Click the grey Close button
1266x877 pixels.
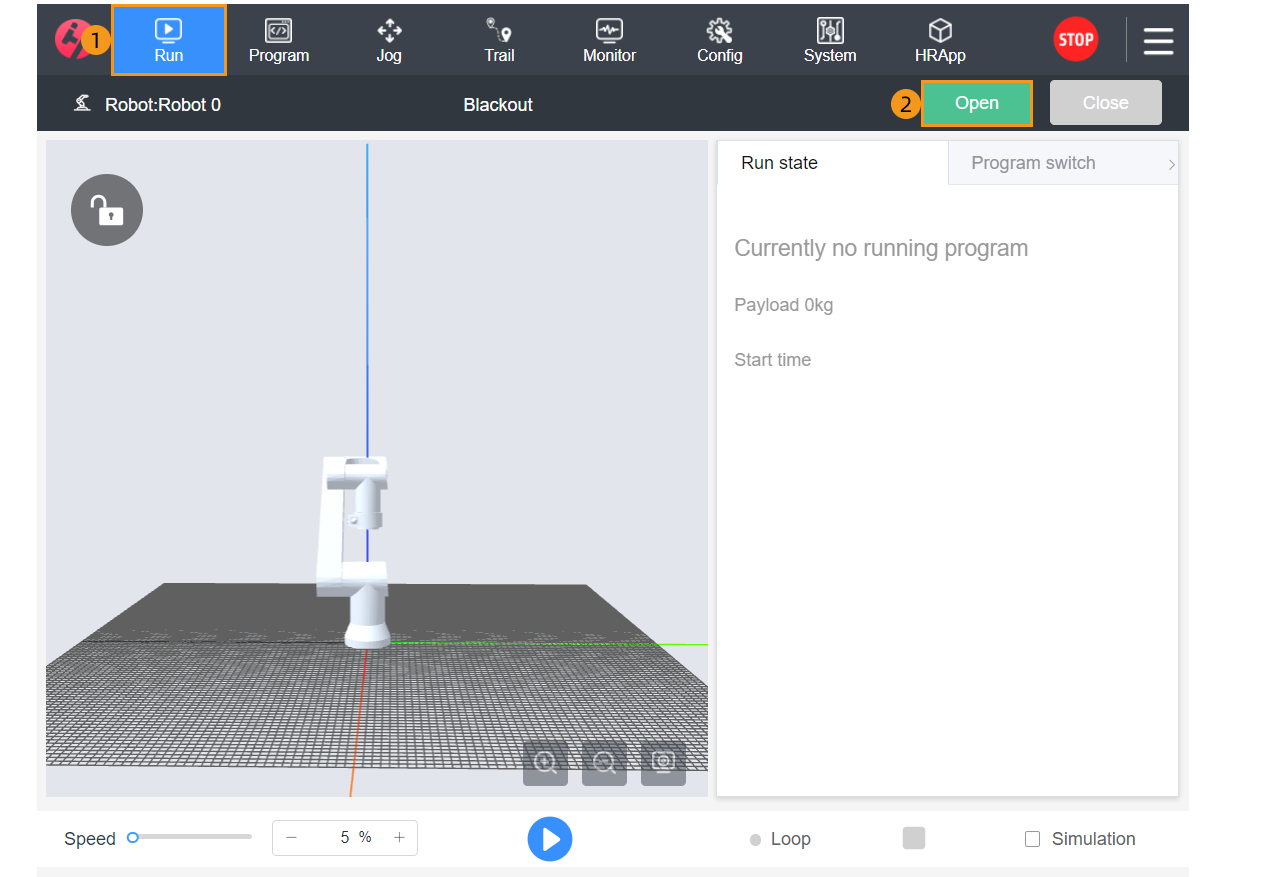(x=1105, y=103)
